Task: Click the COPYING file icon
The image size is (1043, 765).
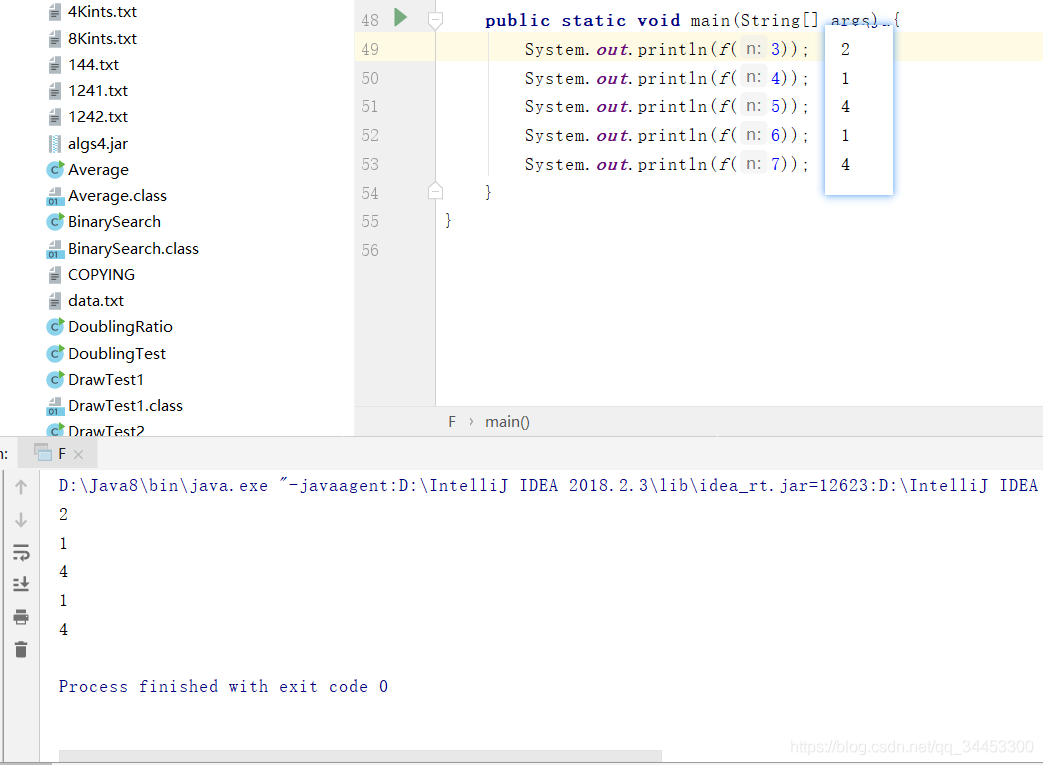Action: pos(55,275)
